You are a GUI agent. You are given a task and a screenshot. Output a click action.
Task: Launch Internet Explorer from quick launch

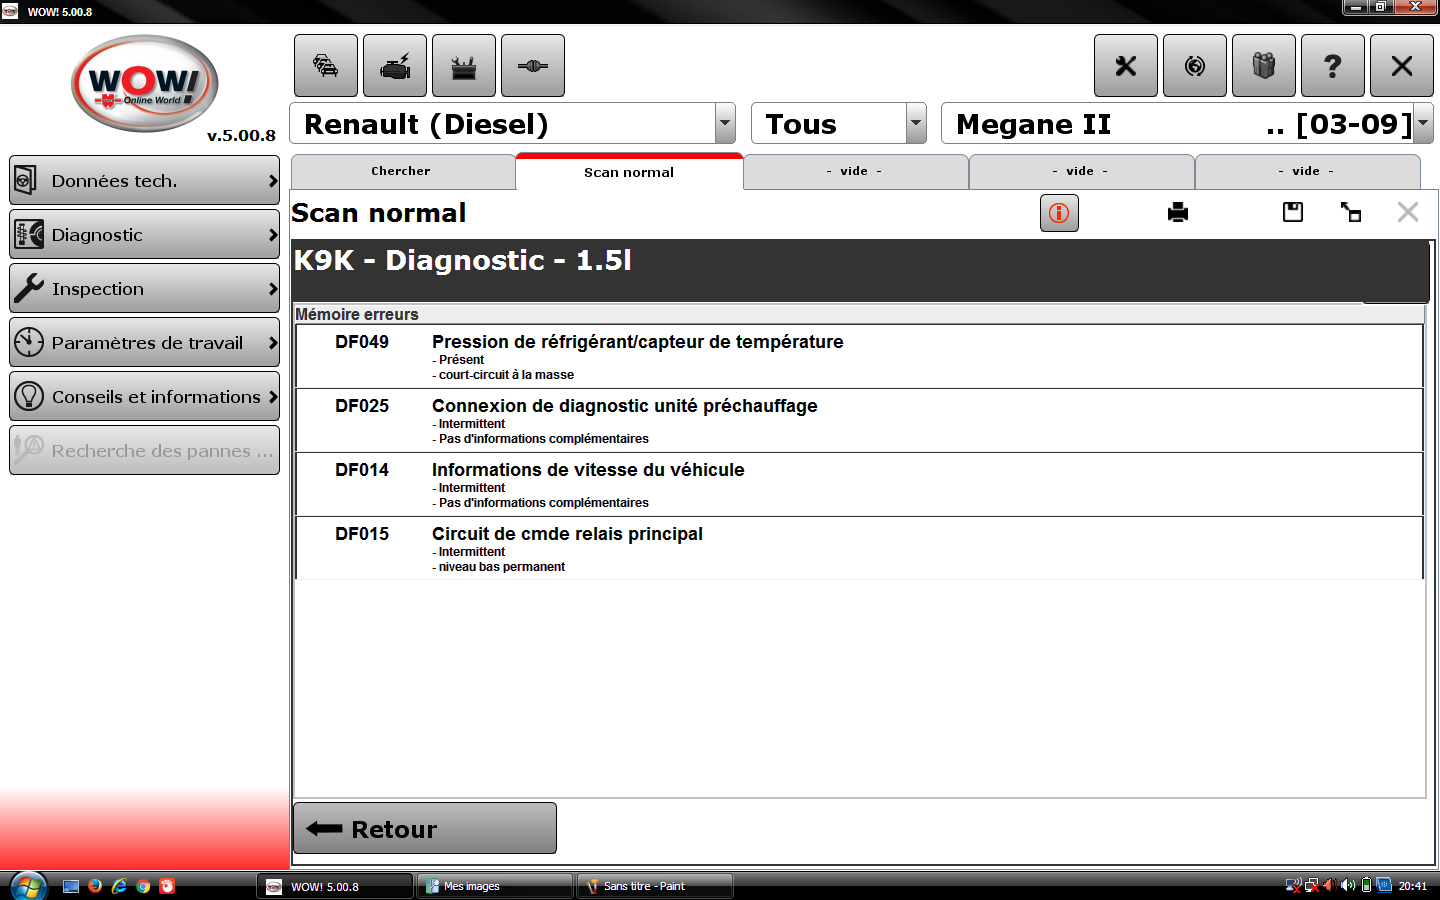point(119,886)
